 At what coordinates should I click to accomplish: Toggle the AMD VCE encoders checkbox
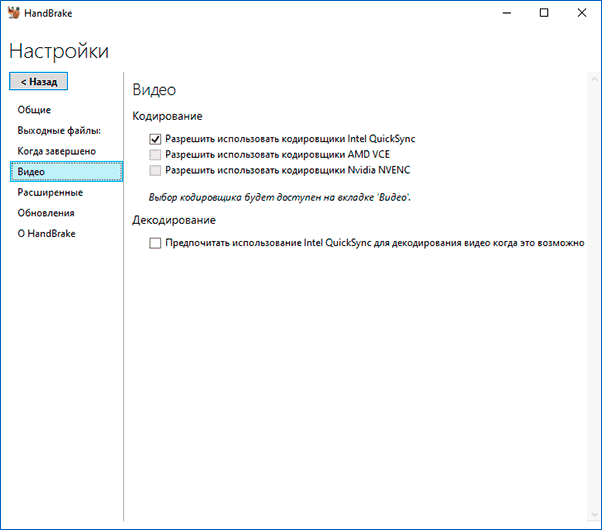[x=155, y=155]
